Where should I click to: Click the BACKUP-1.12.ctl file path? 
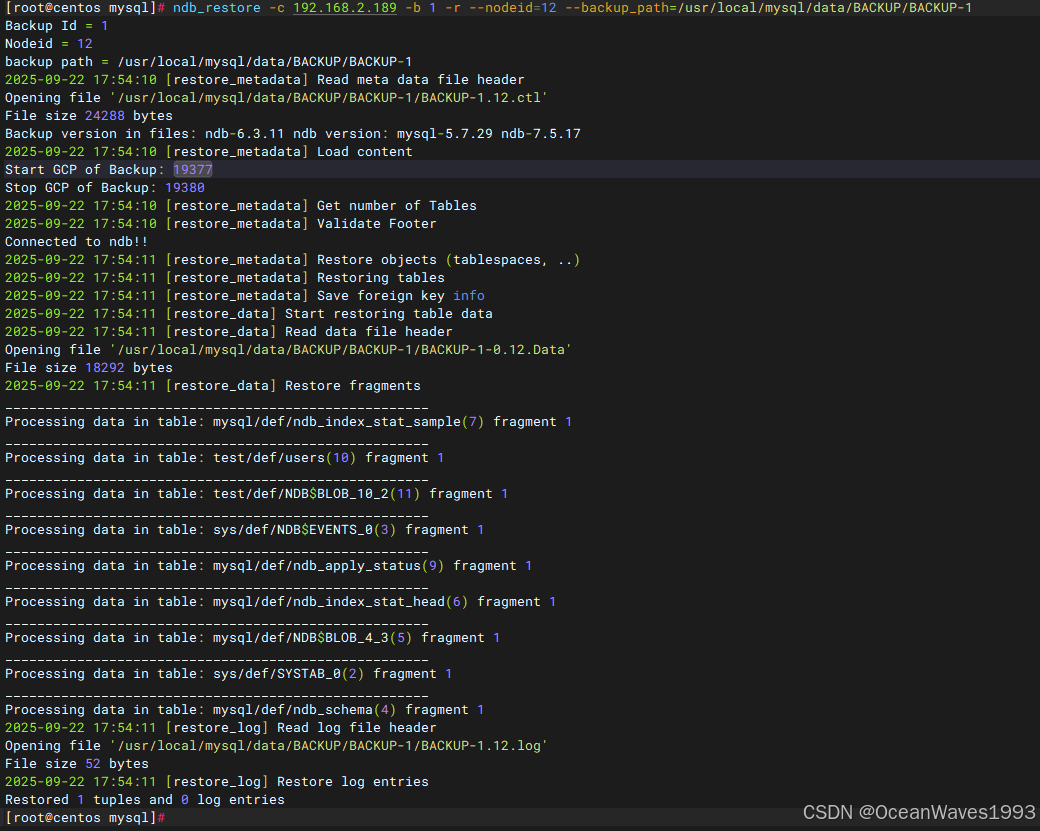click(329, 97)
